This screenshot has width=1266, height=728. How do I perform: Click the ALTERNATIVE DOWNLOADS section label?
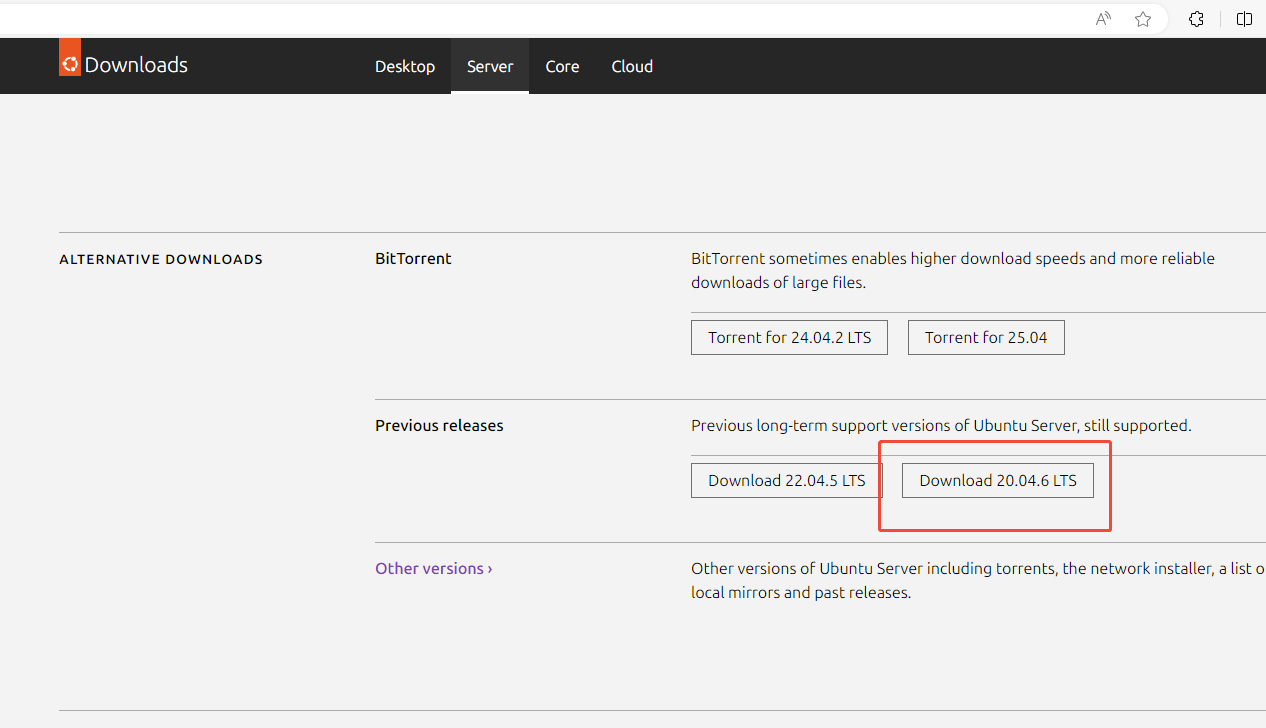(161, 259)
